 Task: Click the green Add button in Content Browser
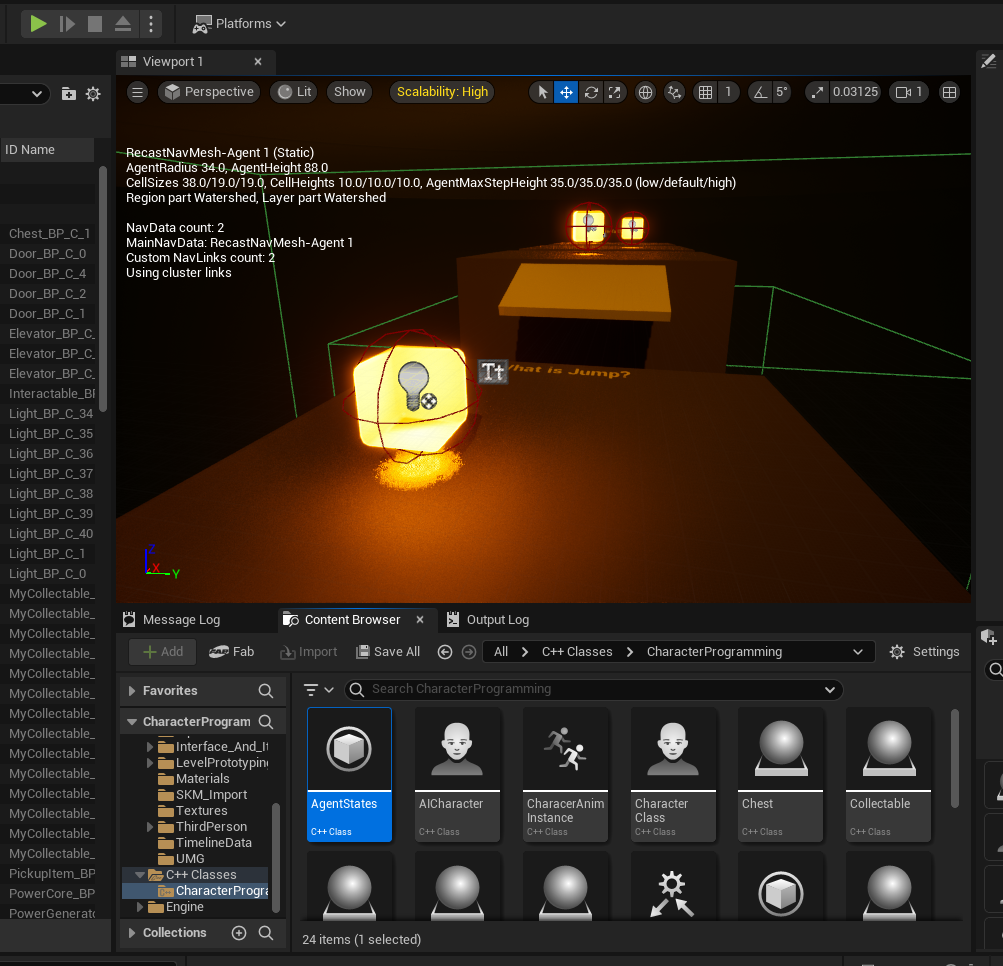point(161,651)
